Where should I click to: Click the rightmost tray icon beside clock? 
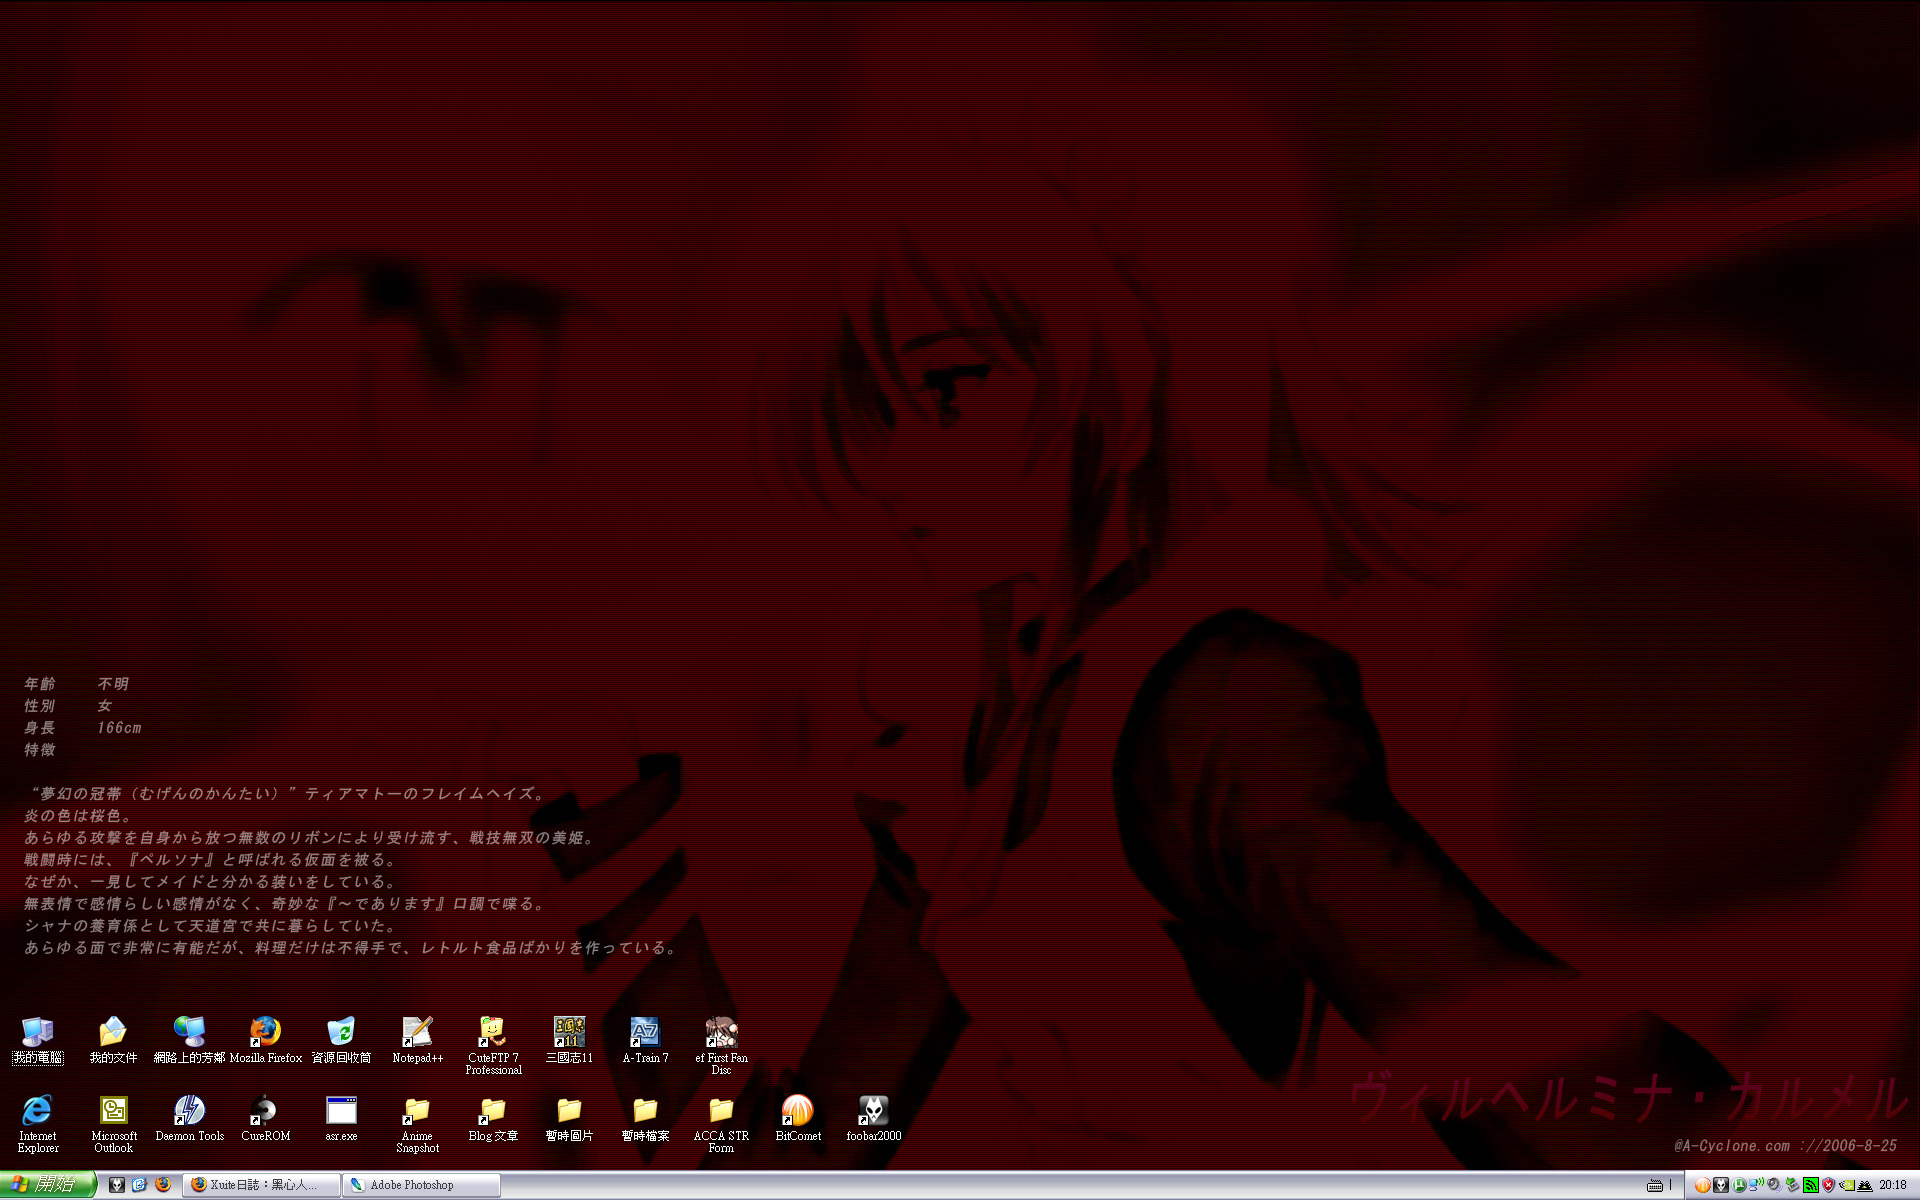(1865, 1186)
